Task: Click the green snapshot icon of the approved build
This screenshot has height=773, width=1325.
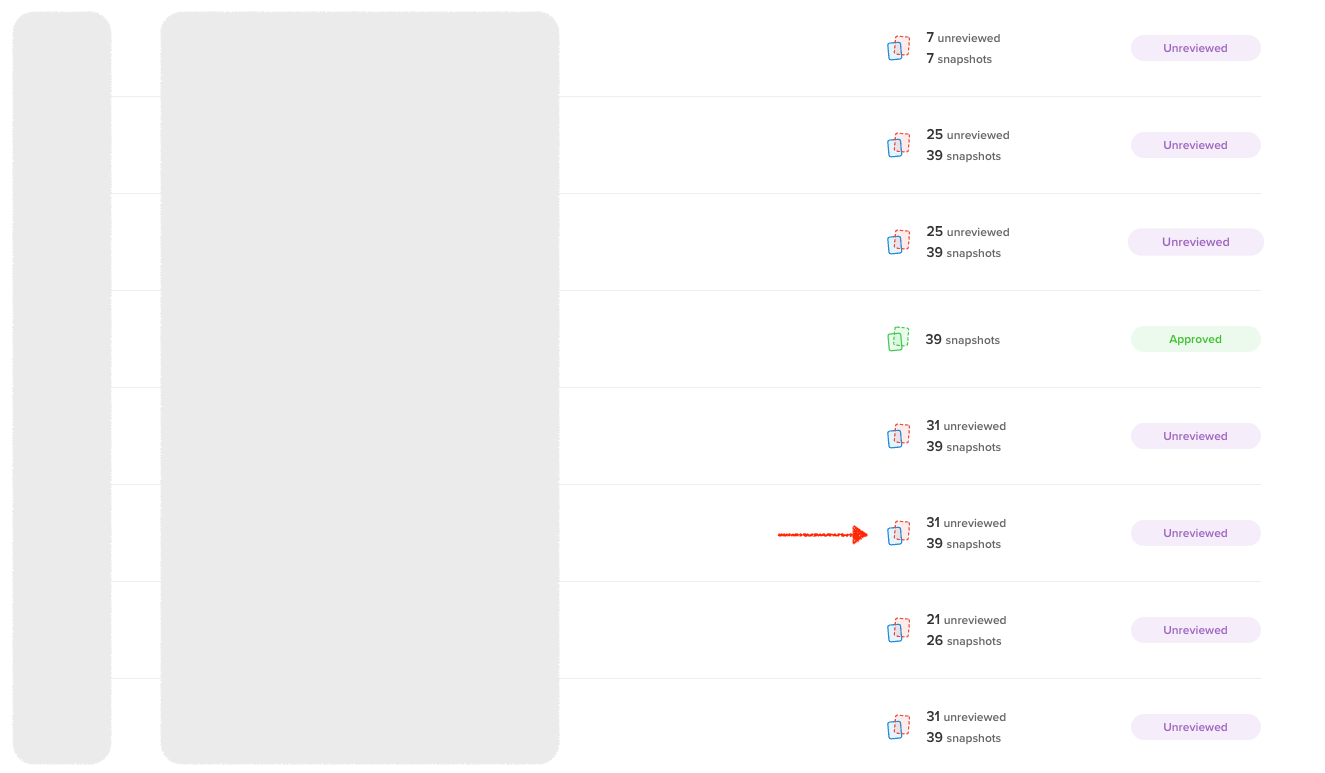Action: pyautogui.click(x=898, y=339)
